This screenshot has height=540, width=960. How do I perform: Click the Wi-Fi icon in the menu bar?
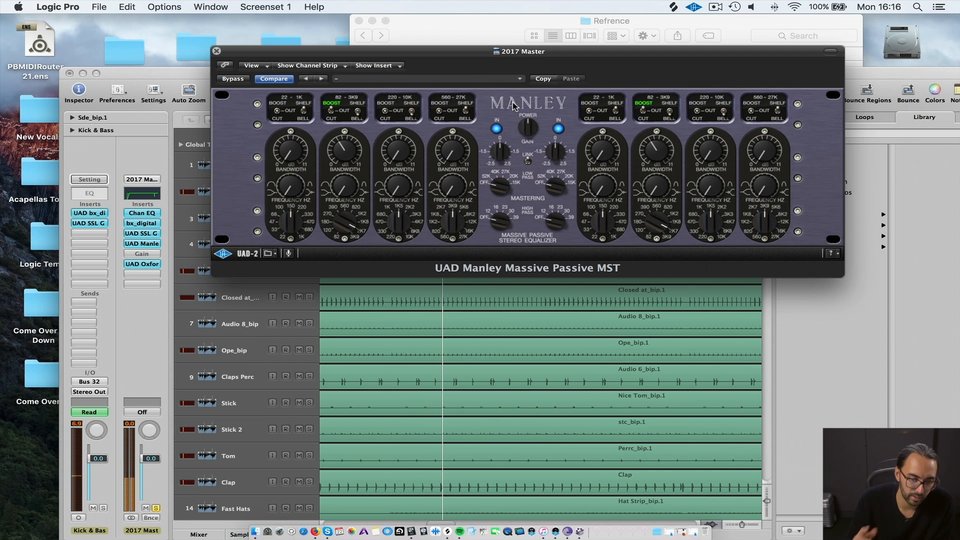pos(794,7)
